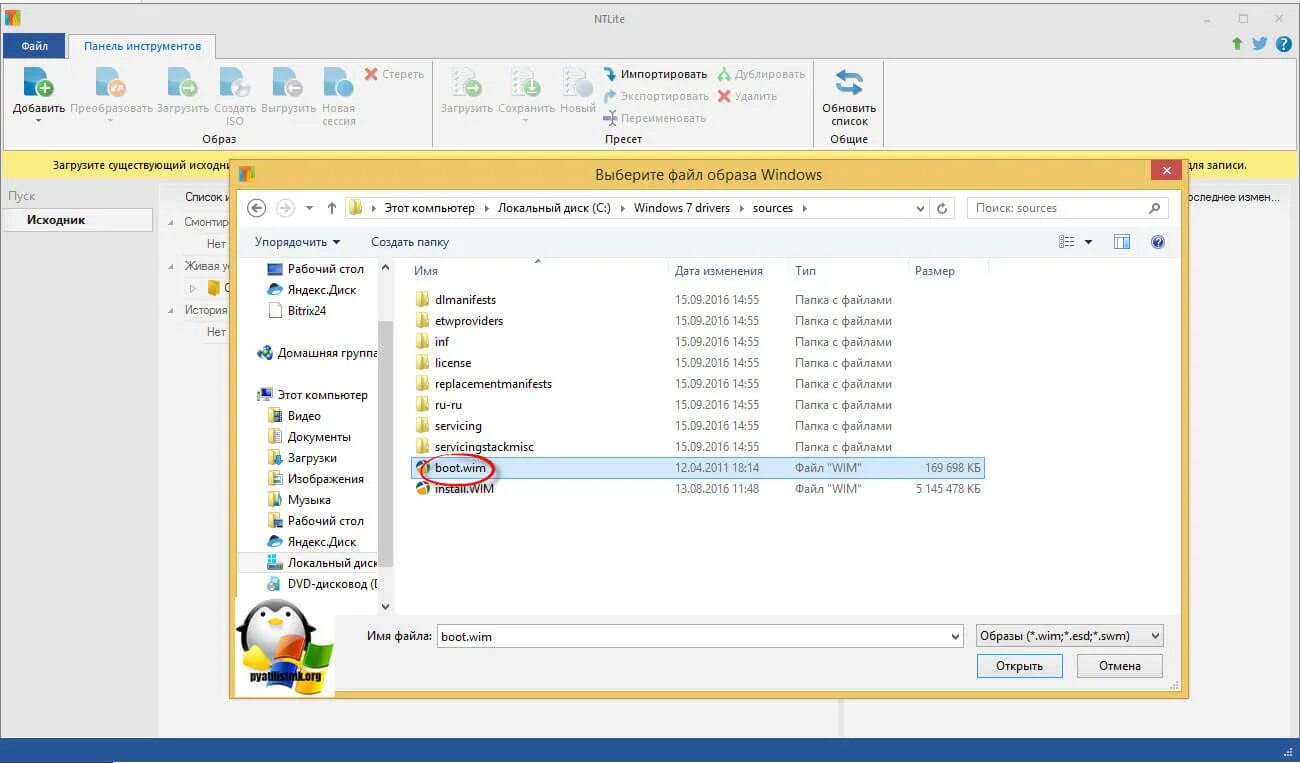This screenshot has width=1300, height=763.
Task: Click the Имя файла input field
Action: [x=699, y=636]
